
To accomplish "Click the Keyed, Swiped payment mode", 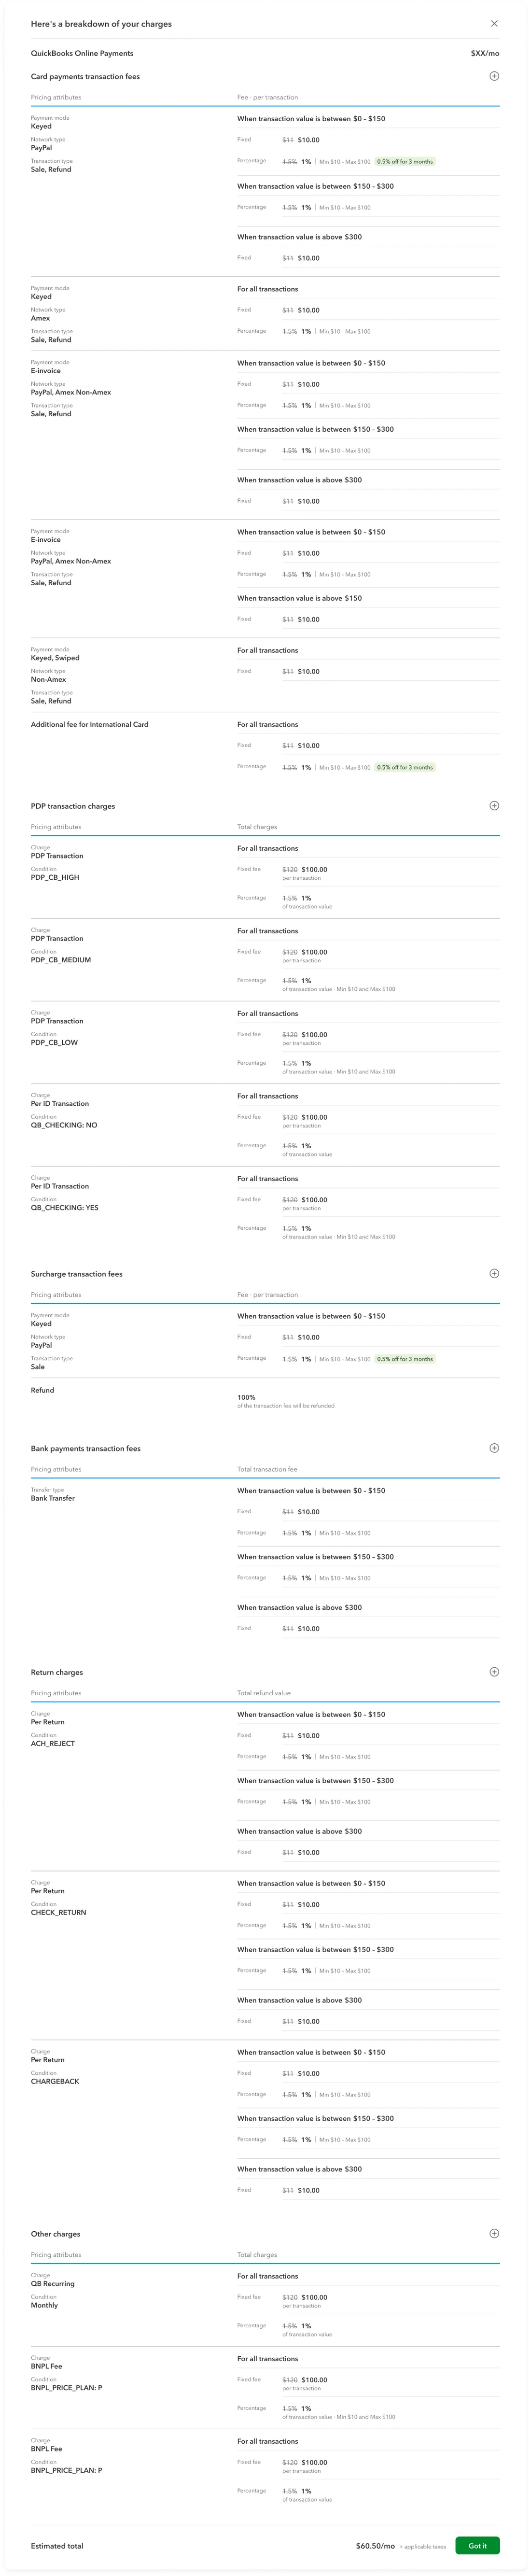I will pos(55,658).
